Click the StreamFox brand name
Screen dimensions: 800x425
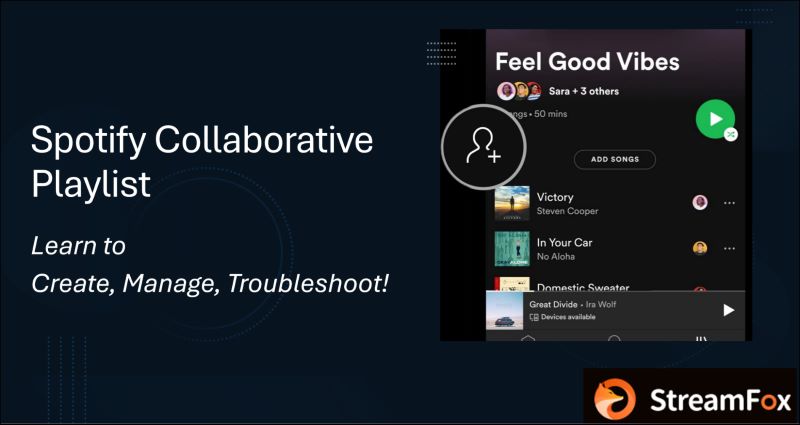[719, 400]
